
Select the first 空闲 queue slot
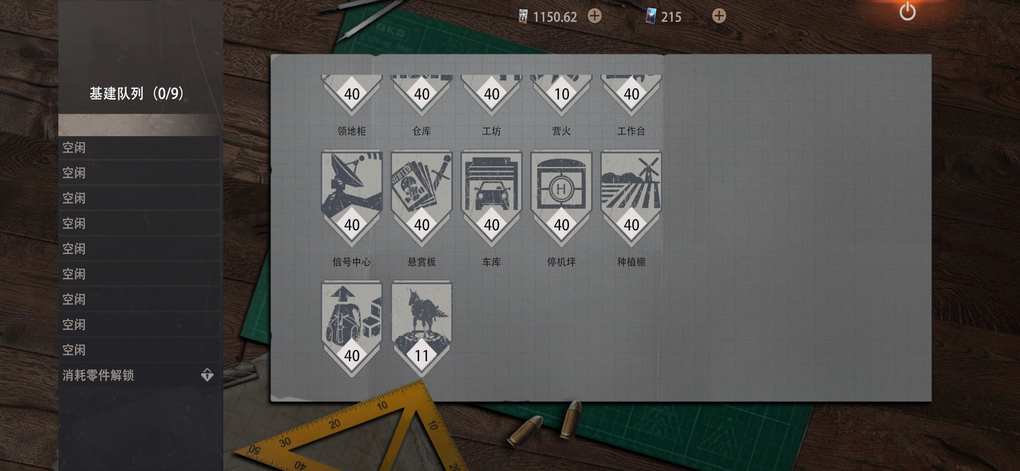[x=140, y=148]
